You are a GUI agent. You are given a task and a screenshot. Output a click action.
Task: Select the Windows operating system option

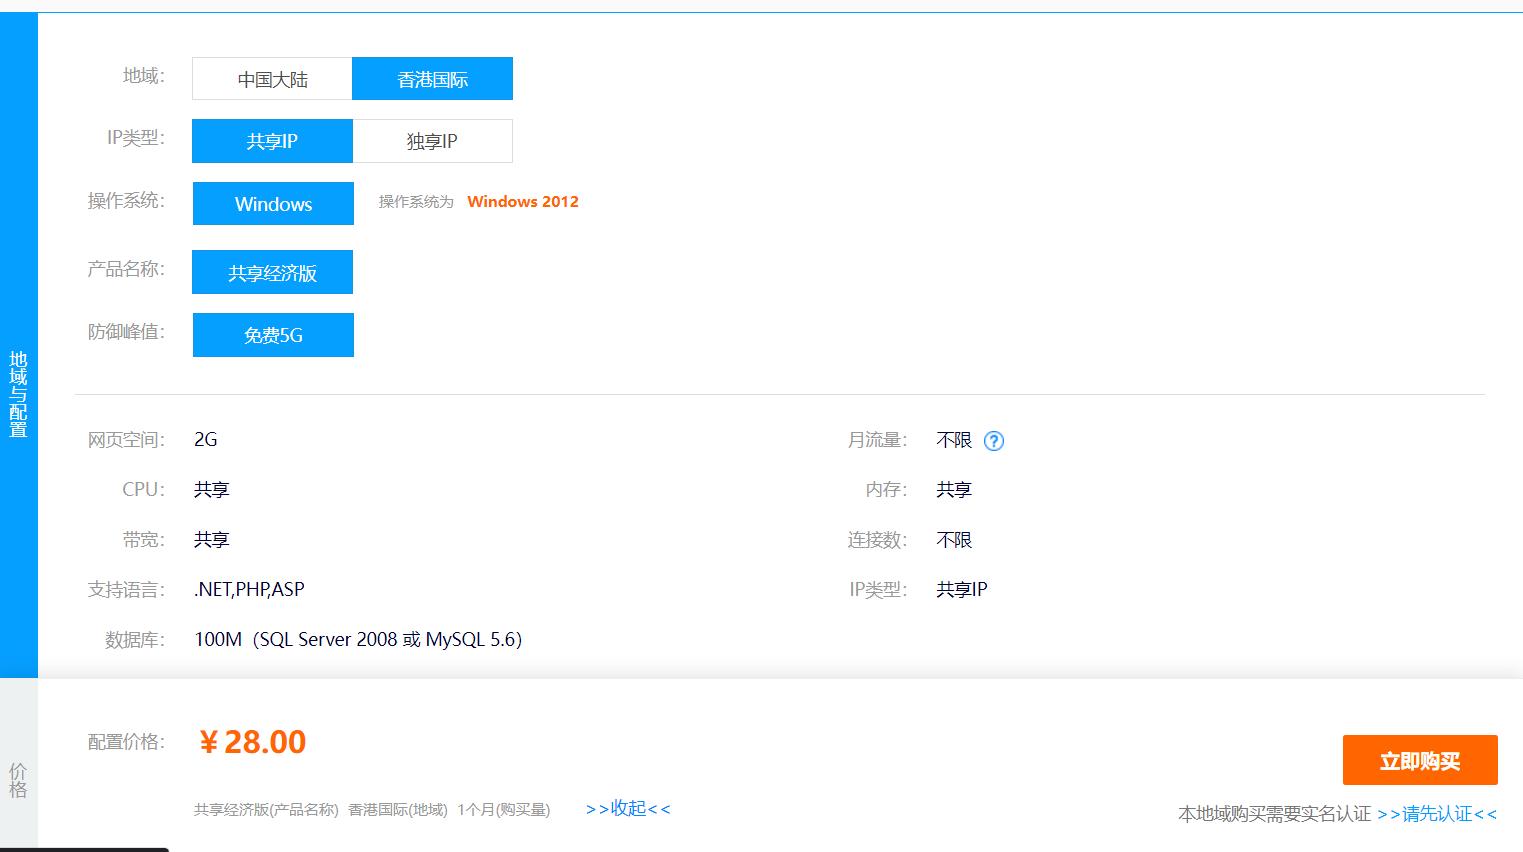pos(272,204)
